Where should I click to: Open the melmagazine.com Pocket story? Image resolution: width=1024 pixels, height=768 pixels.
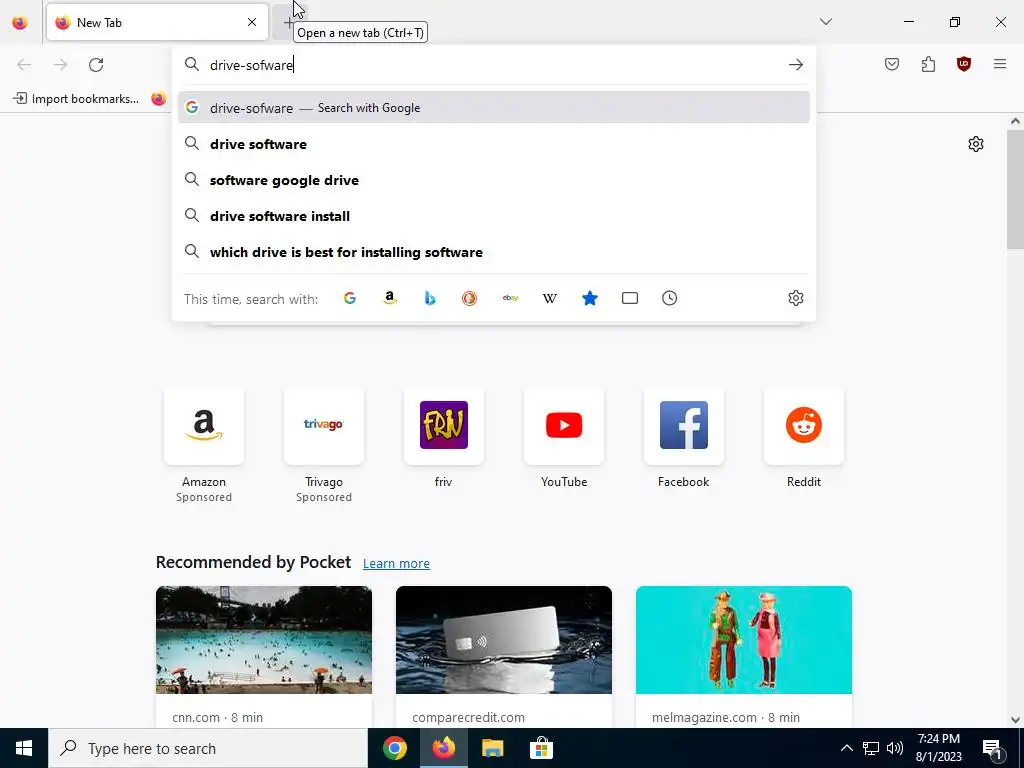click(x=744, y=657)
